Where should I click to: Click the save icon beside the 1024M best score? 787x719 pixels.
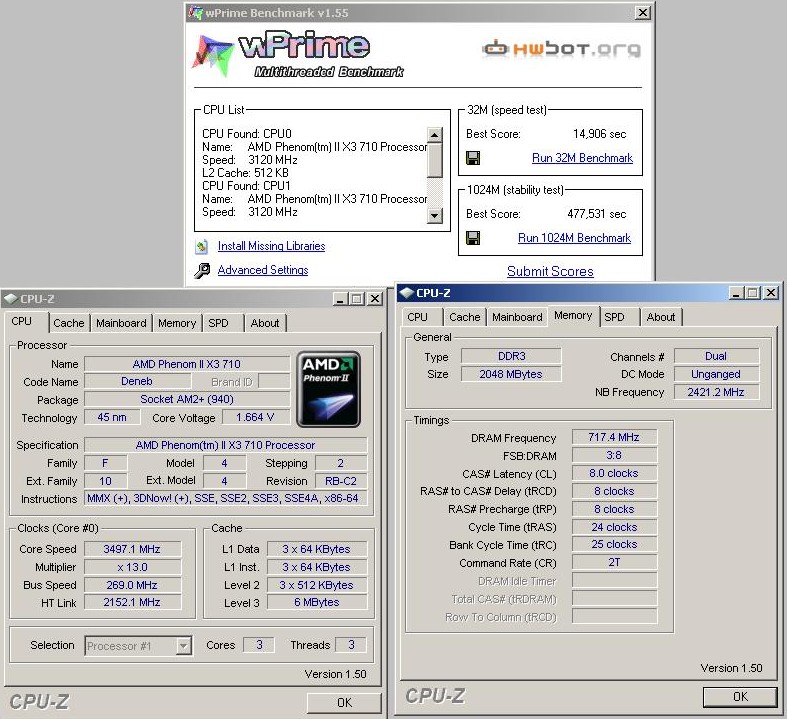[x=473, y=238]
